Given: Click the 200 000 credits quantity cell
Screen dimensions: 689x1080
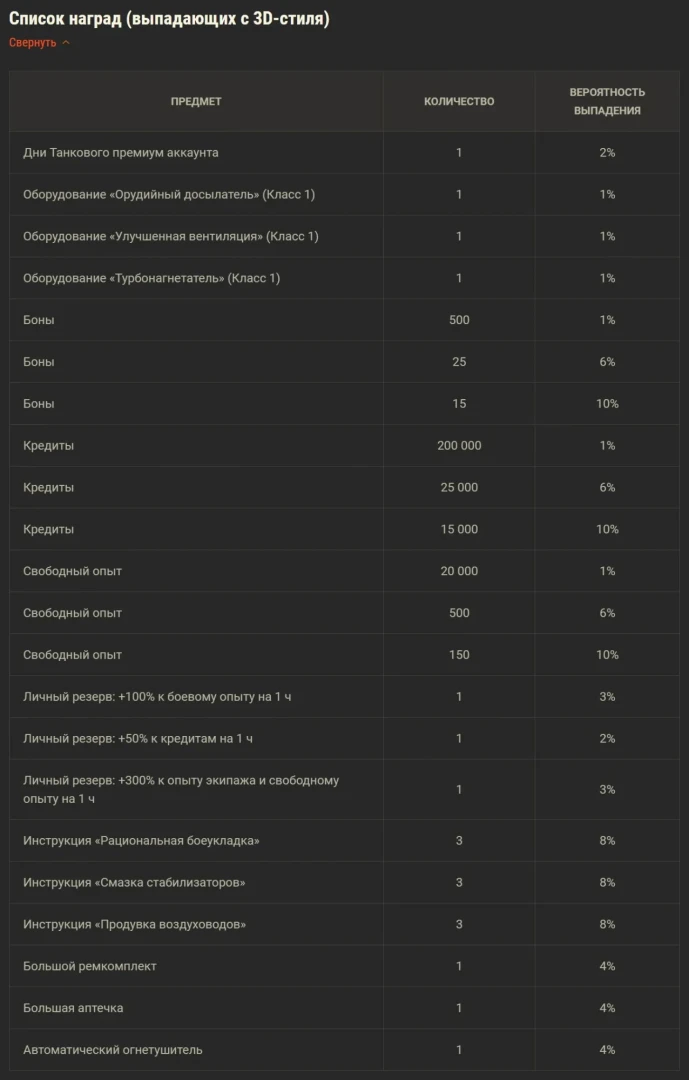Looking at the screenshot, I should point(459,446).
